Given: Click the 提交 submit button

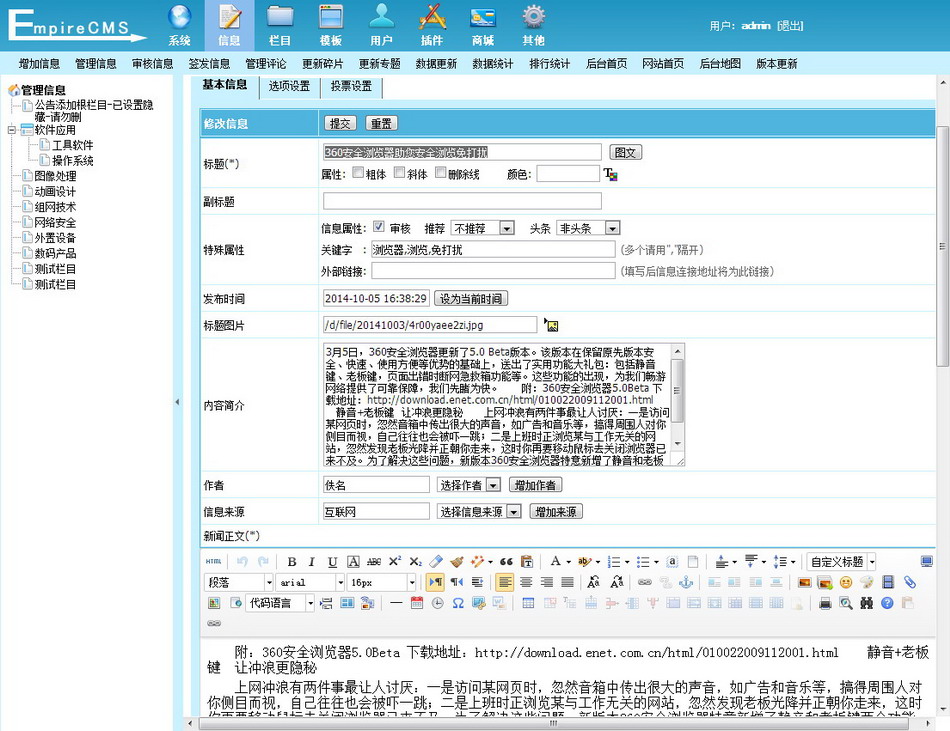Looking at the screenshot, I should pos(340,123).
